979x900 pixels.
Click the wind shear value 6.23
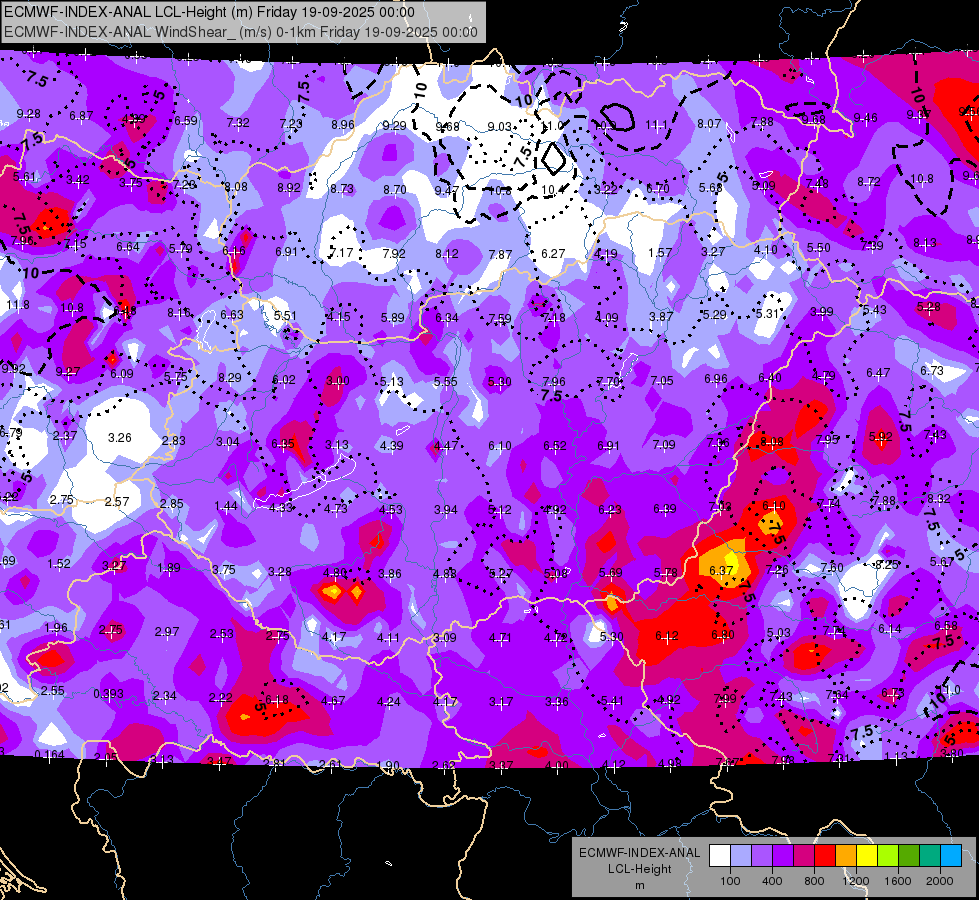tap(610, 510)
